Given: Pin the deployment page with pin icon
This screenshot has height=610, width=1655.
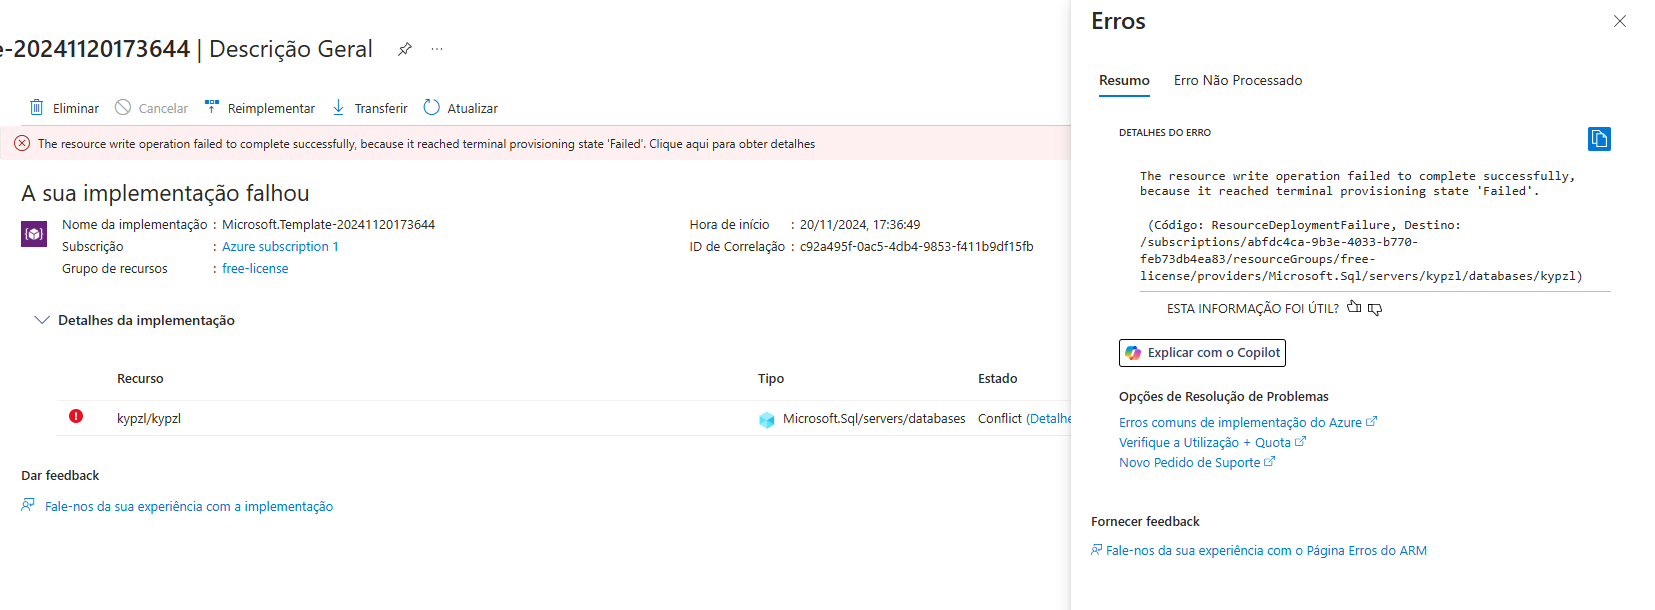Looking at the screenshot, I should (x=405, y=49).
